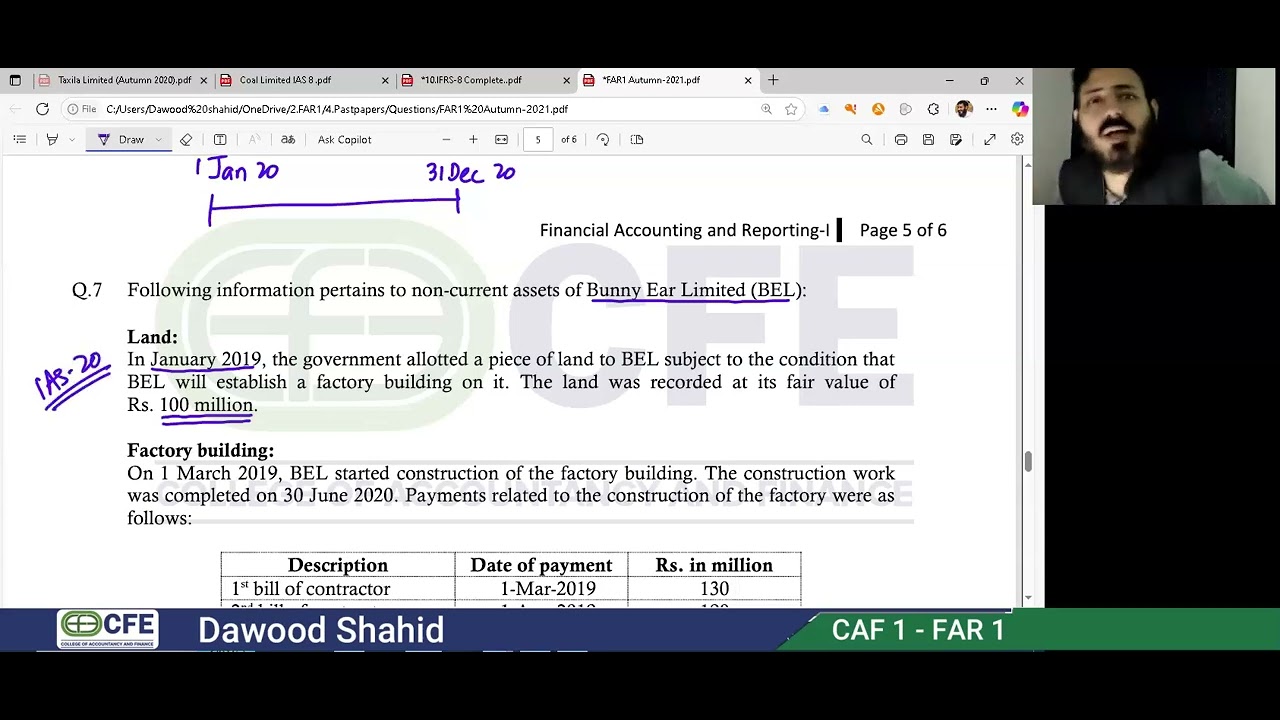
Task: Open the cloud extension icon
Action: [x=823, y=109]
